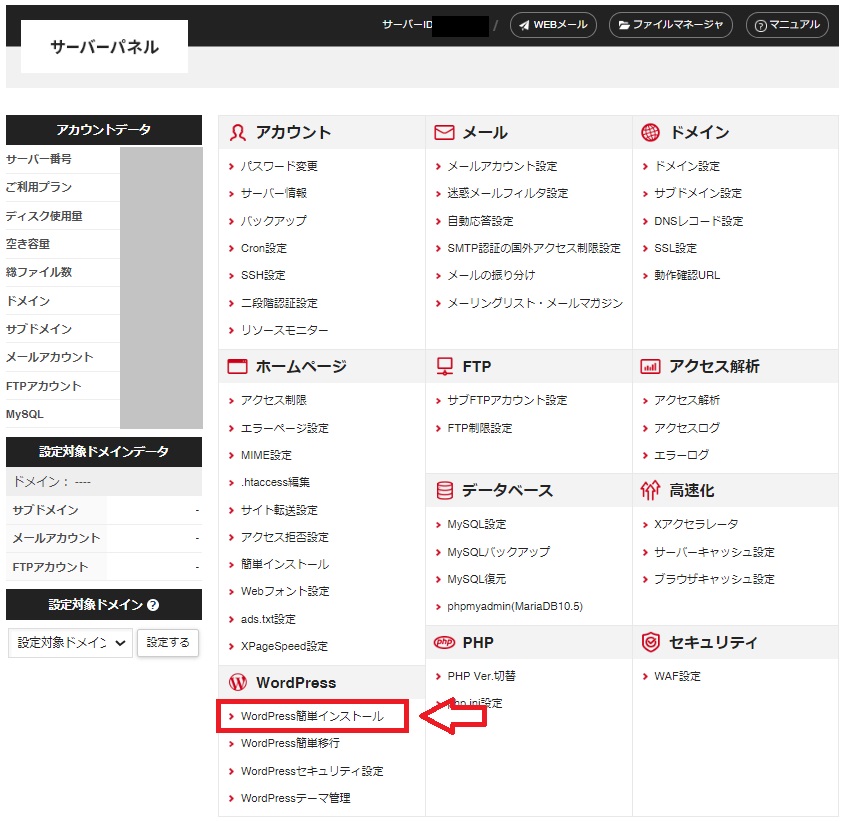This screenshot has width=845, height=822.
Task: Open 二段階認証設定
Action: (279, 303)
